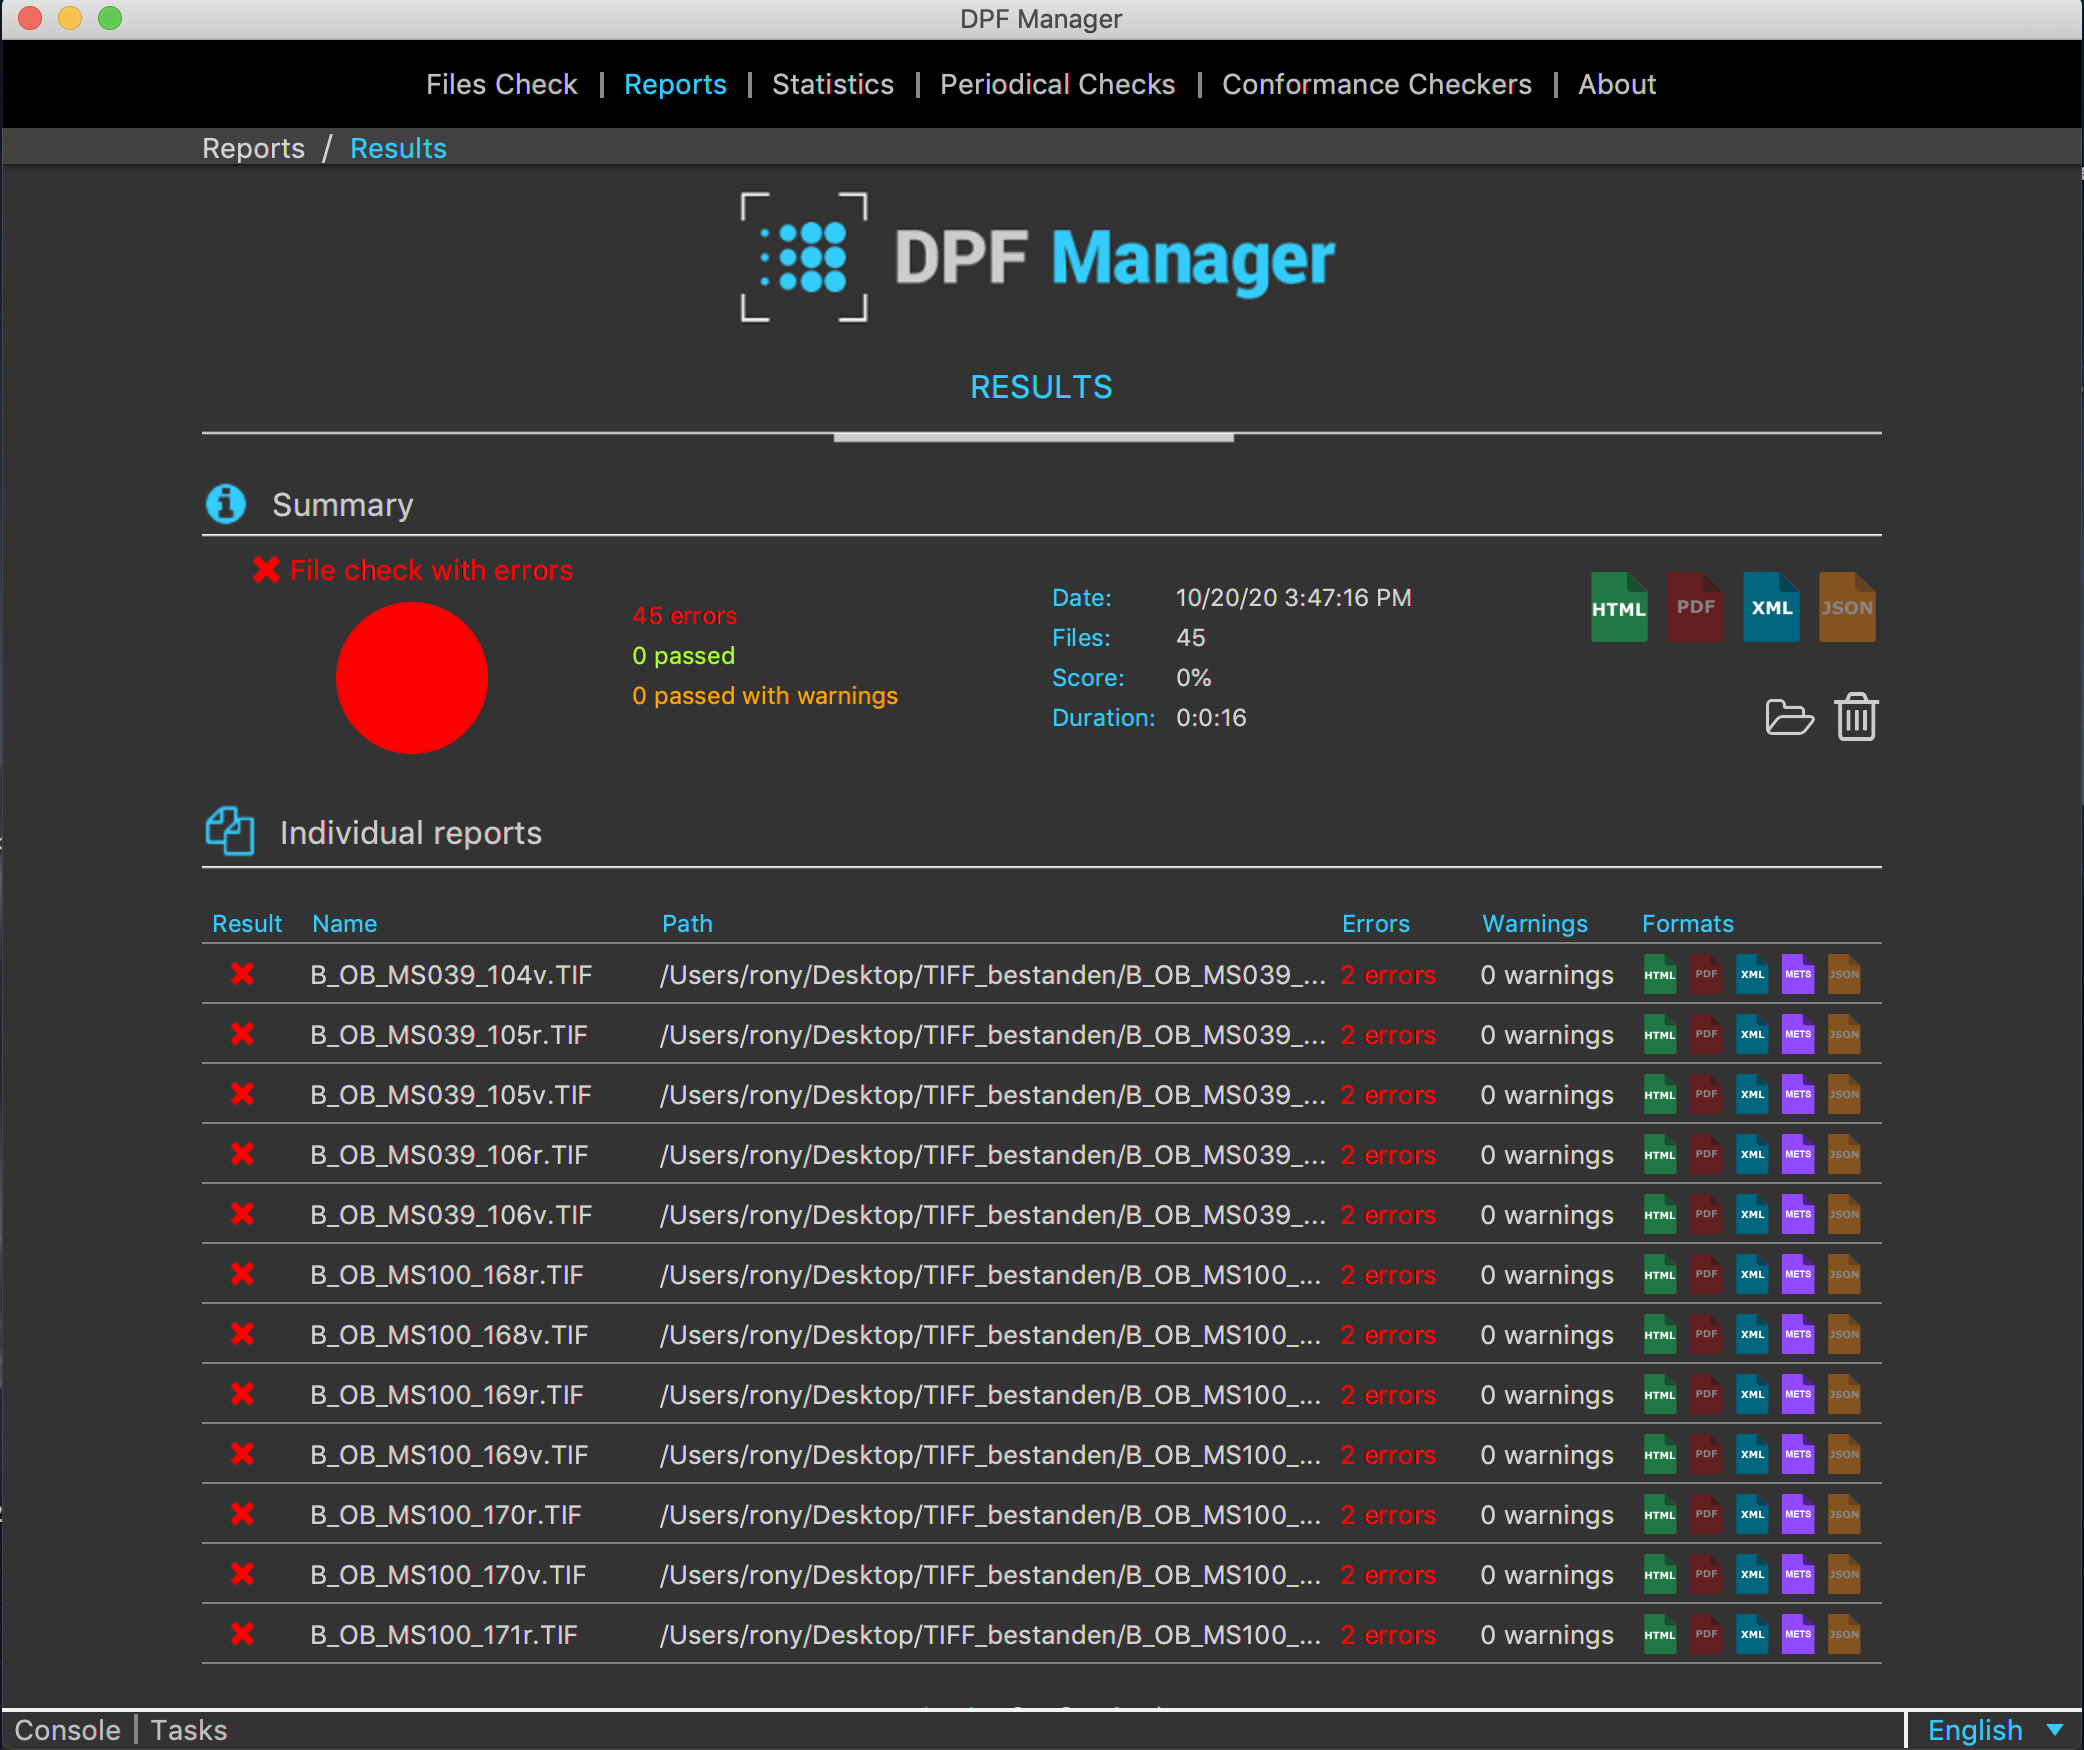Open XML report for B_OB_MS039_106r.TIF
Screen dimensions: 2084x1750
[1752, 1154]
